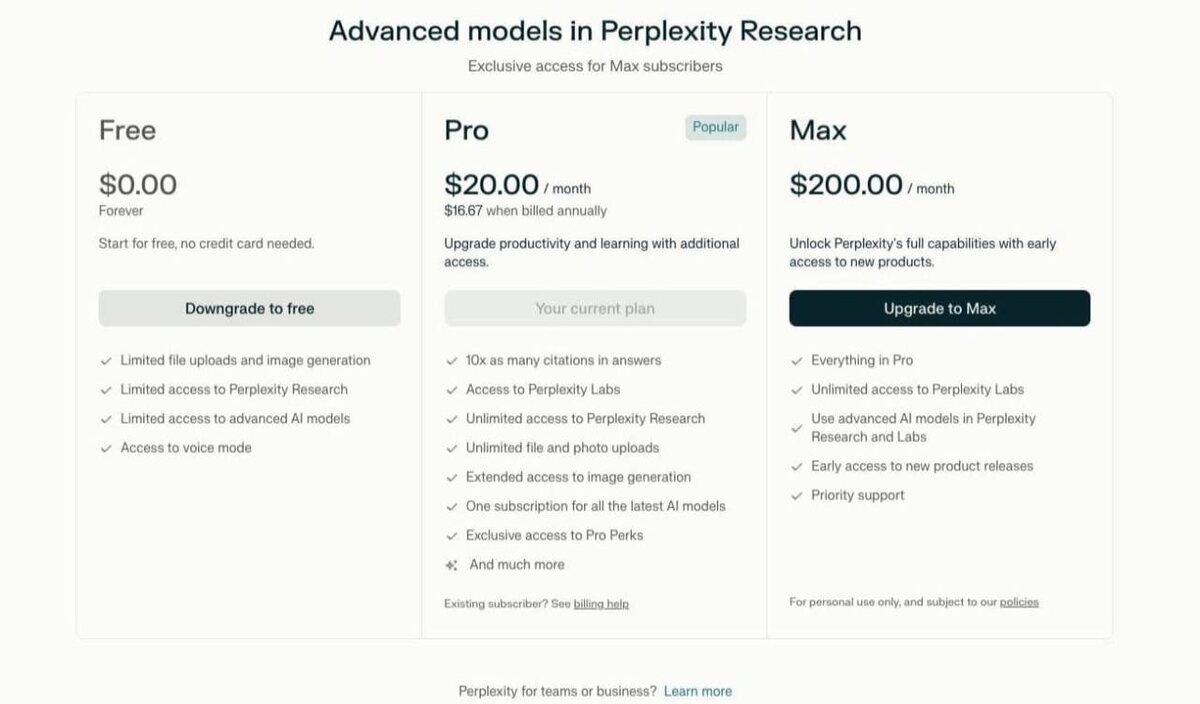The width and height of the screenshot is (1200, 704).
Task: Select the Max plan heading
Action: [x=818, y=130]
